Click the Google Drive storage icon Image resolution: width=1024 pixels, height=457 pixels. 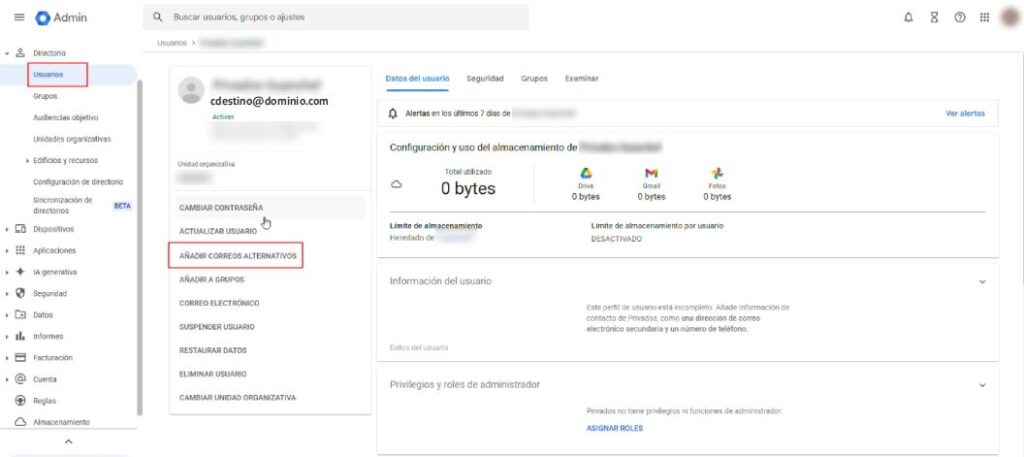[x=586, y=173]
